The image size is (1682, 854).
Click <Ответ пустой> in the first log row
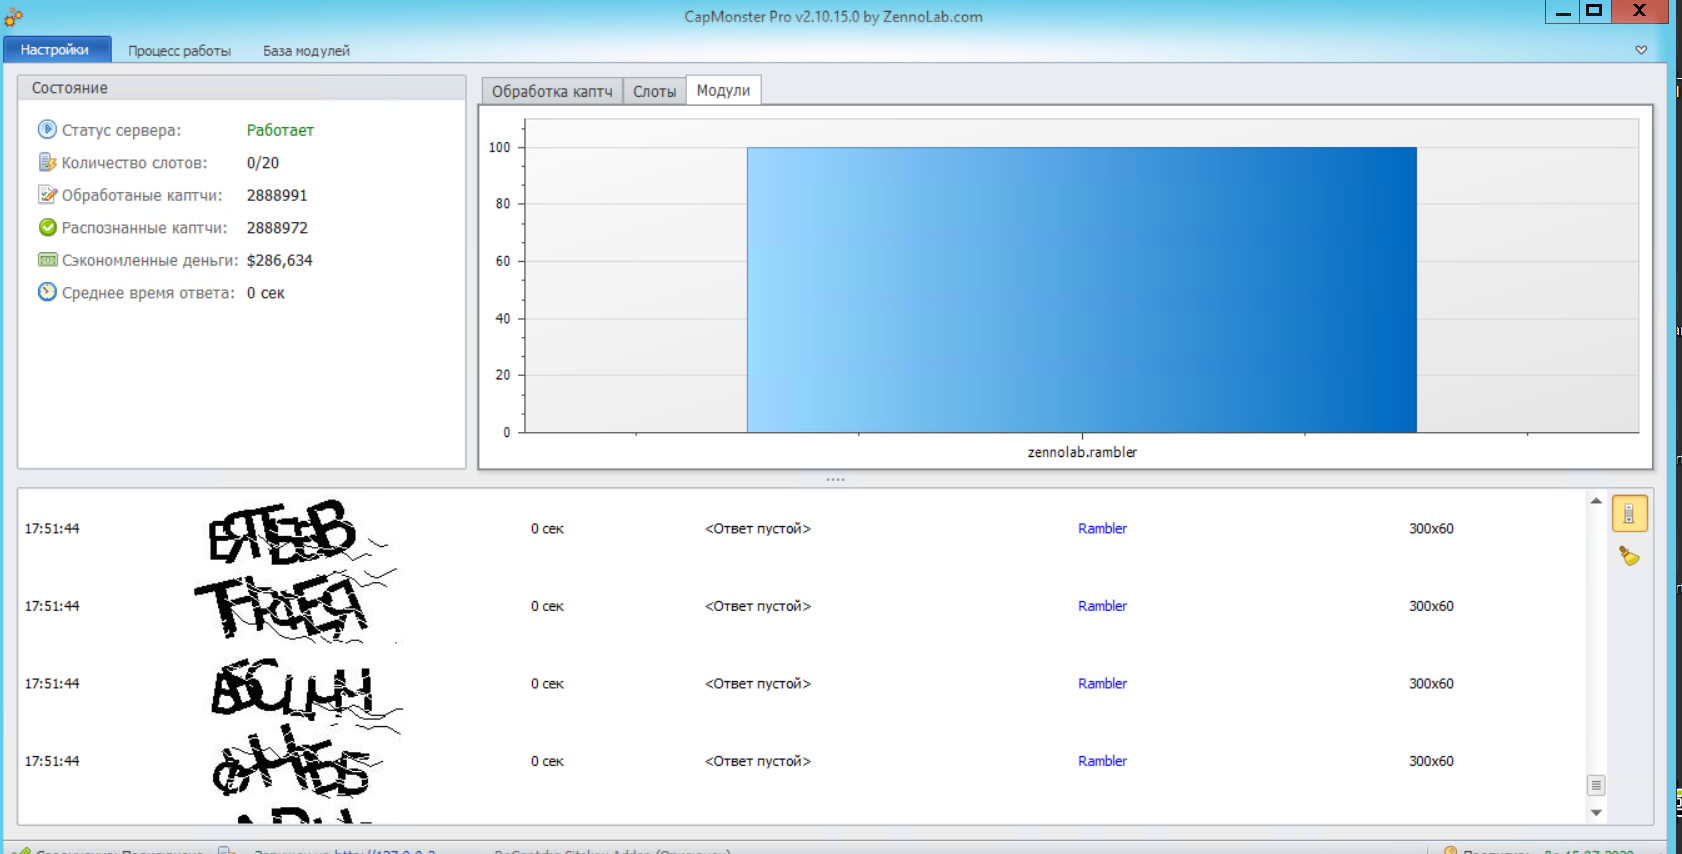pos(758,529)
